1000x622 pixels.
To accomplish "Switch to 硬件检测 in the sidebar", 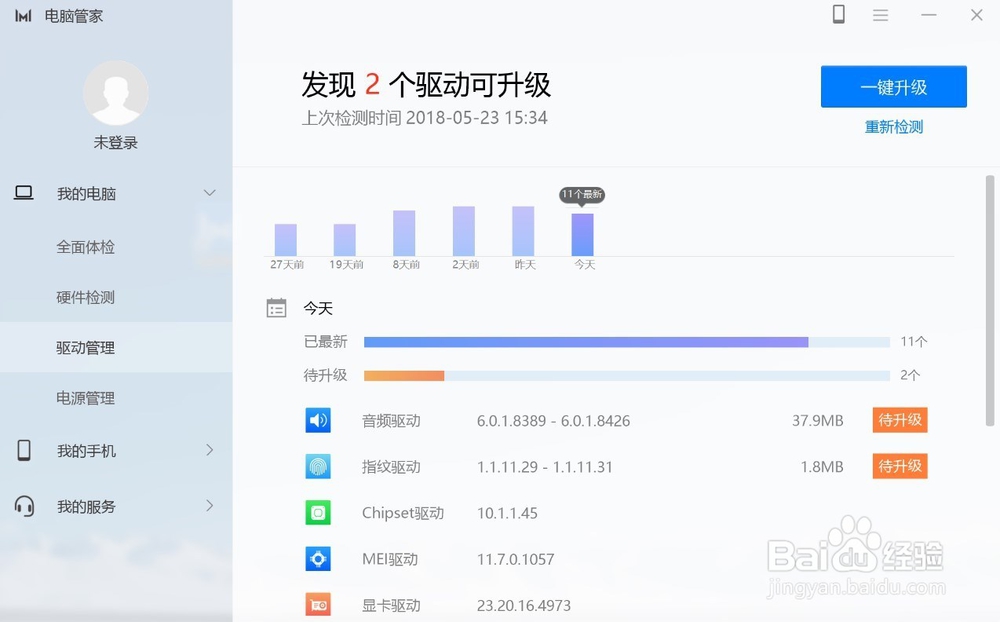I will (x=85, y=297).
